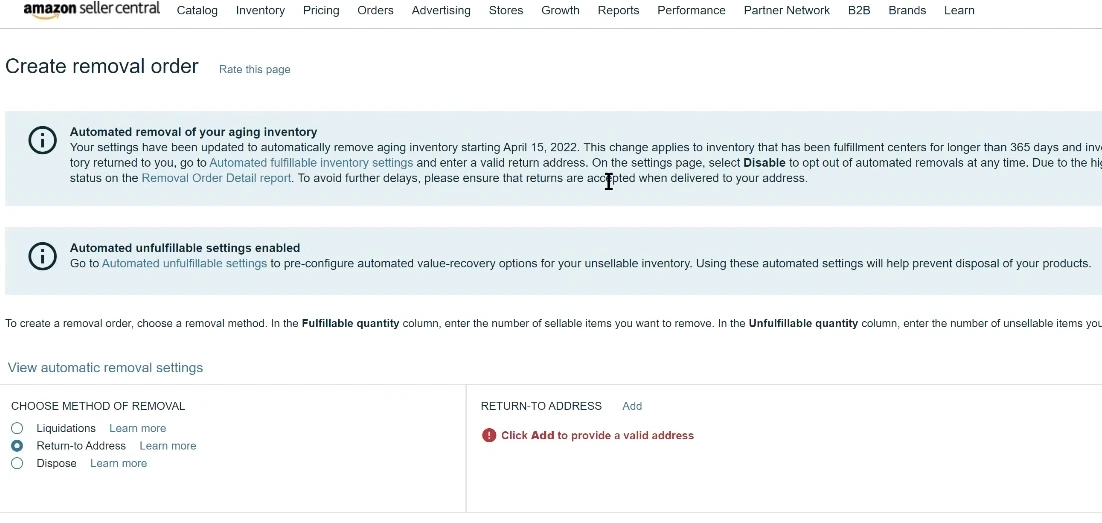The height and width of the screenshot is (523, 1102).
Task: Click Learn more next to Dispose
Action: click(119, 463)
